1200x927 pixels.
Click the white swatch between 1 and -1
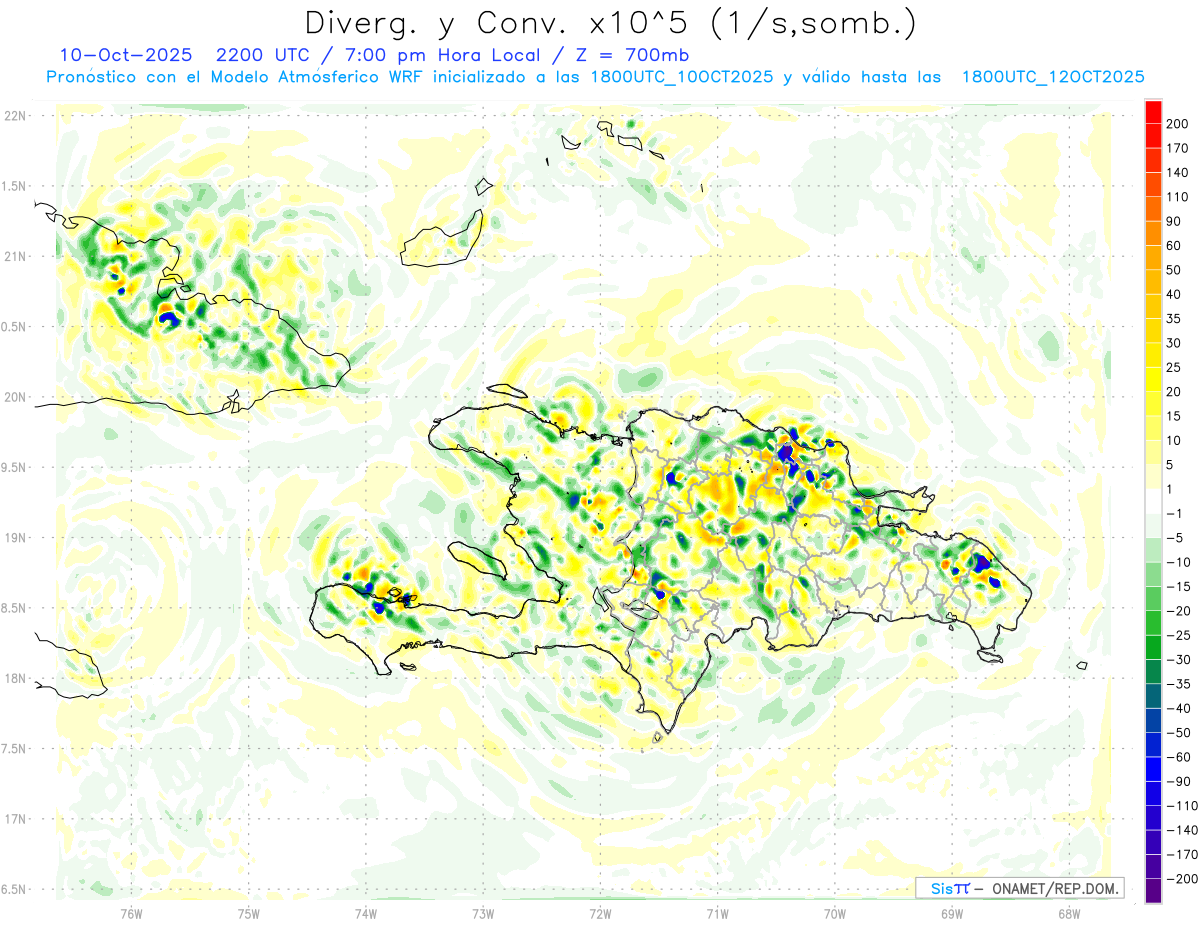point(1153,501)
